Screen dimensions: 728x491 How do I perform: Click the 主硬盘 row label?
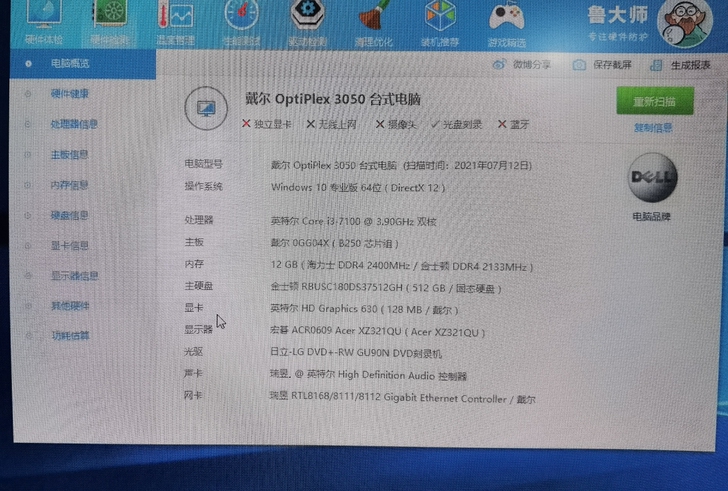pos(199,285)
